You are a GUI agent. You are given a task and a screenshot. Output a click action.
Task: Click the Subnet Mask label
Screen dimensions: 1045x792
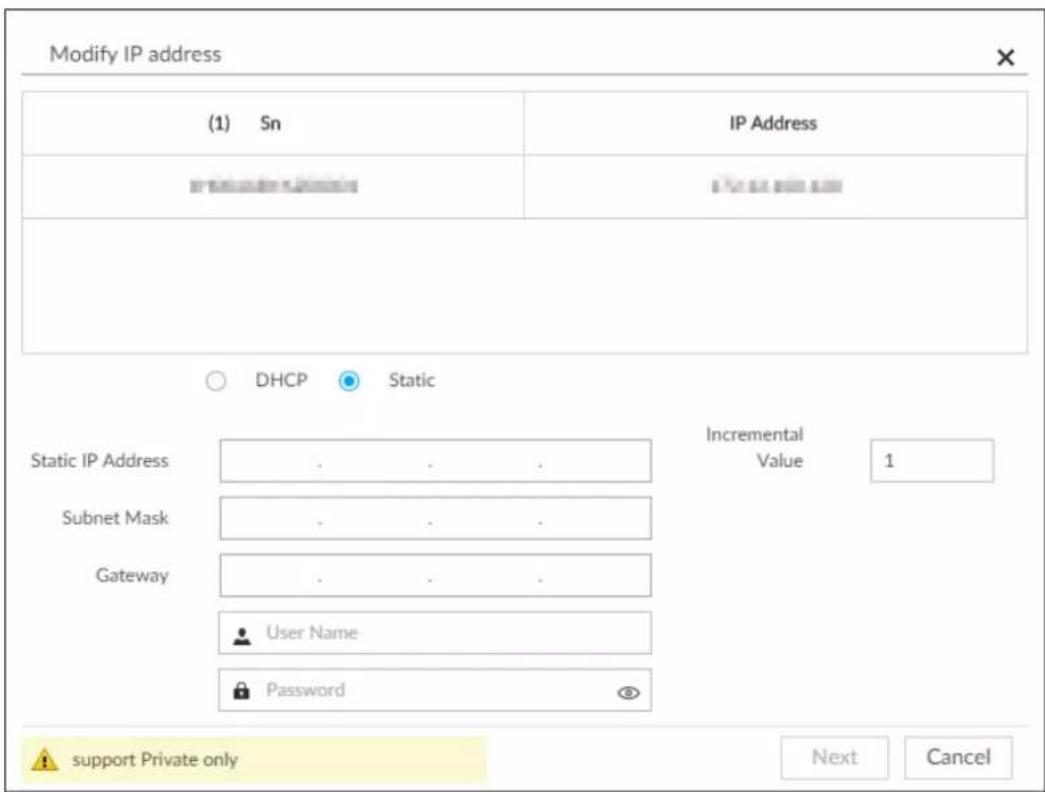point(115,518)
